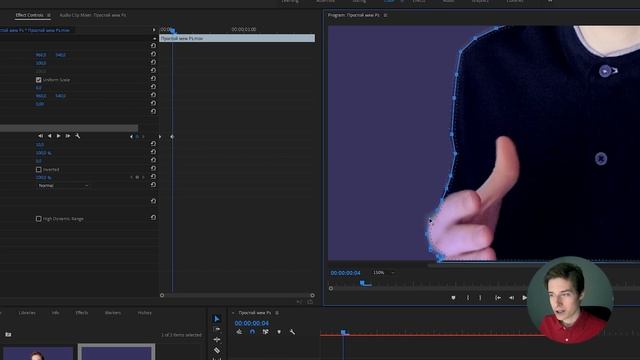Image resolution: width=640 pixels, height=360 pixels.
Task: Switch to Effect Controls tab
Action: point(29,15)
